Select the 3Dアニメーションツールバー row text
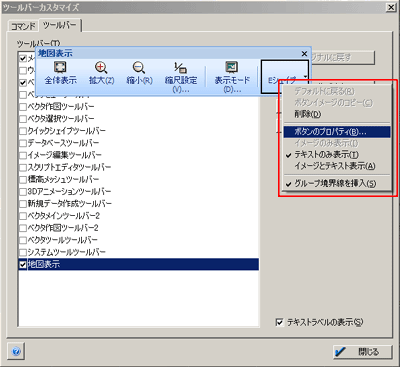The height and width of the screenshot is (367, 400). (x=69, y=192)
